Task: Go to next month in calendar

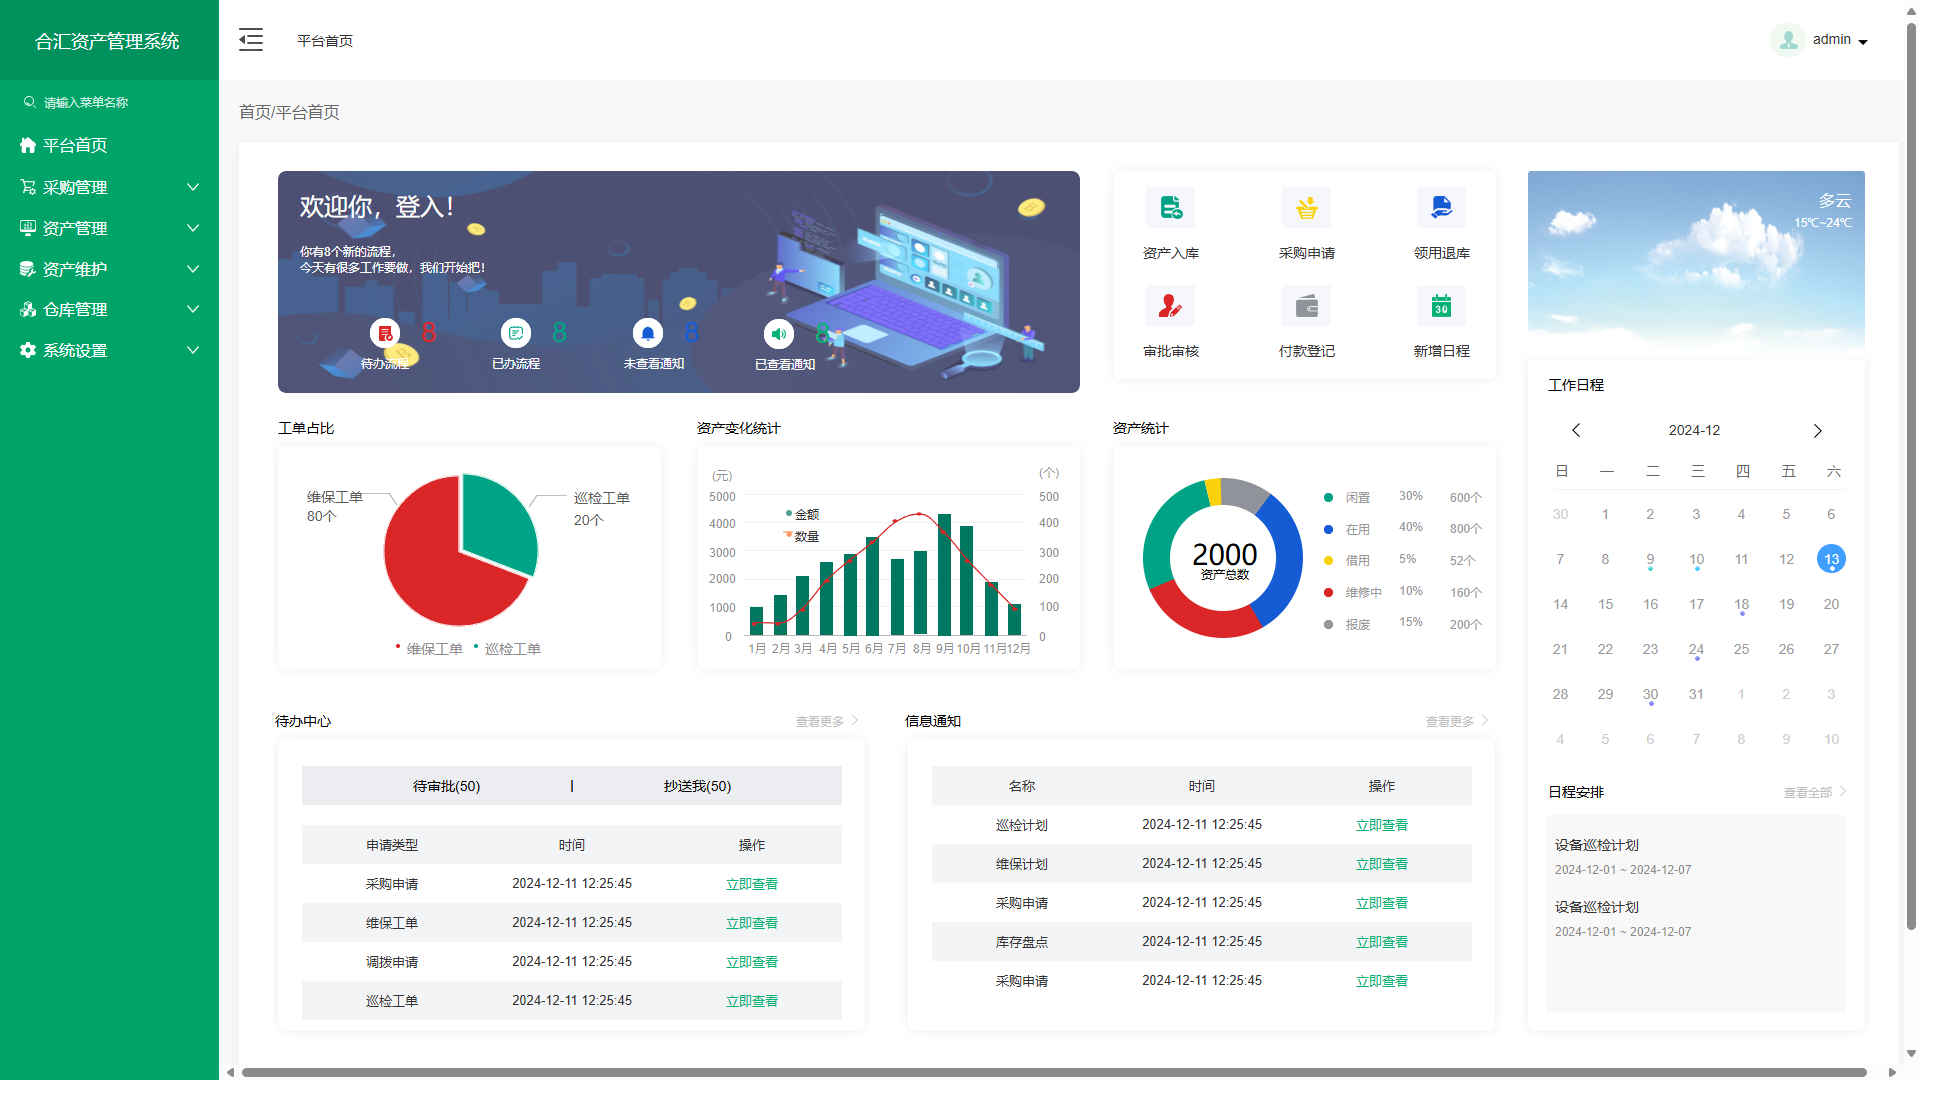Action: (1817, 431)
